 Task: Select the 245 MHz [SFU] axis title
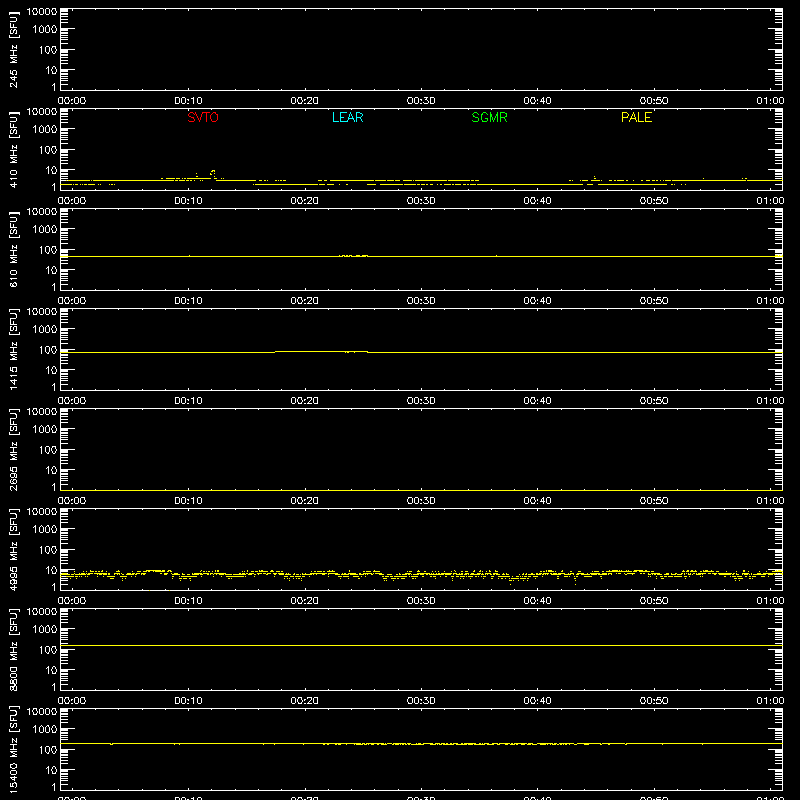13,50
